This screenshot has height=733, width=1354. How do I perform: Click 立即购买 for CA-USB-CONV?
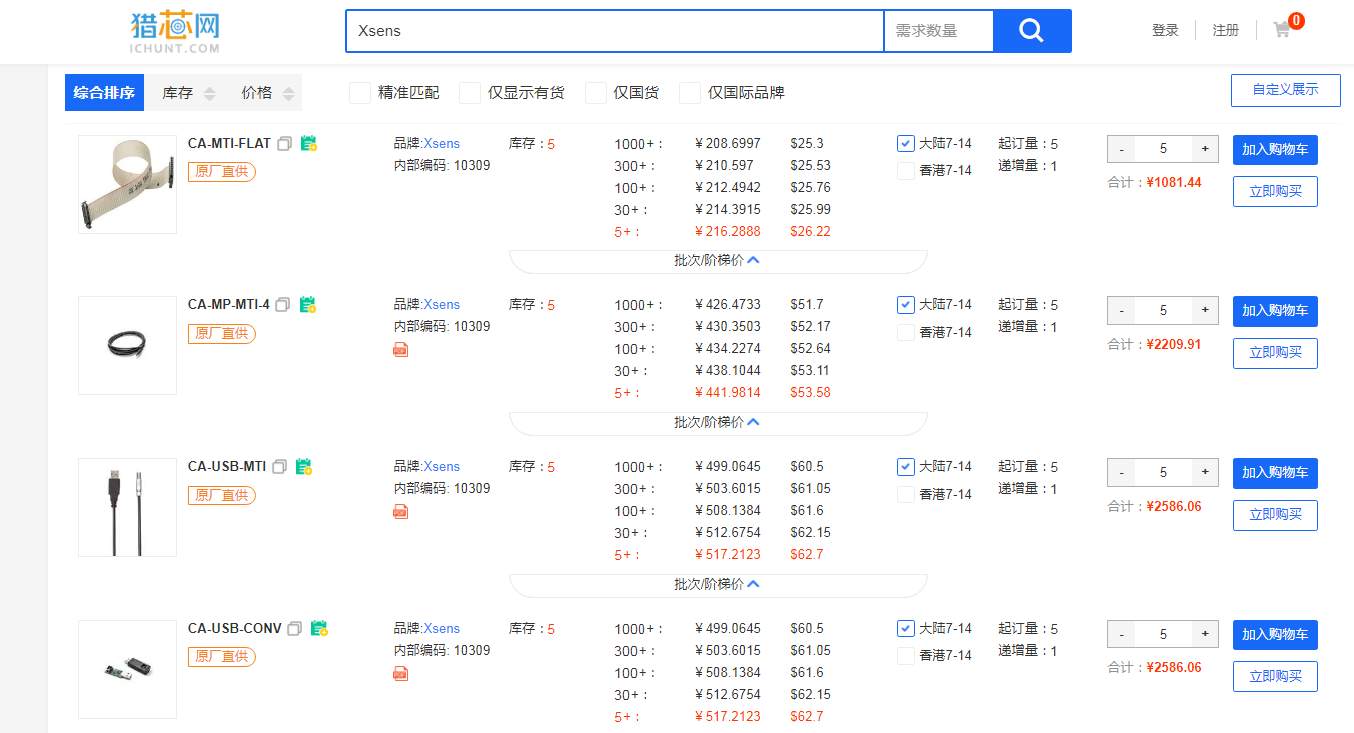coord(1275,676)
